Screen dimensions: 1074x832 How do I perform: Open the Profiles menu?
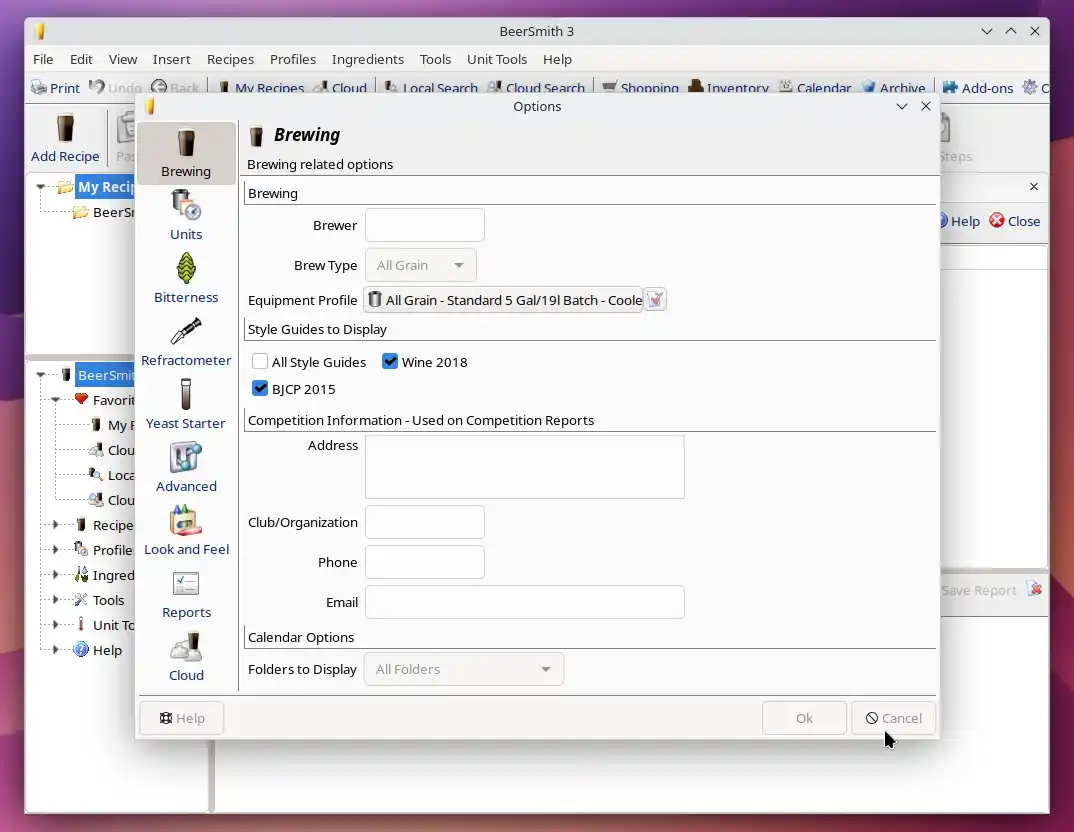[292, 60]
